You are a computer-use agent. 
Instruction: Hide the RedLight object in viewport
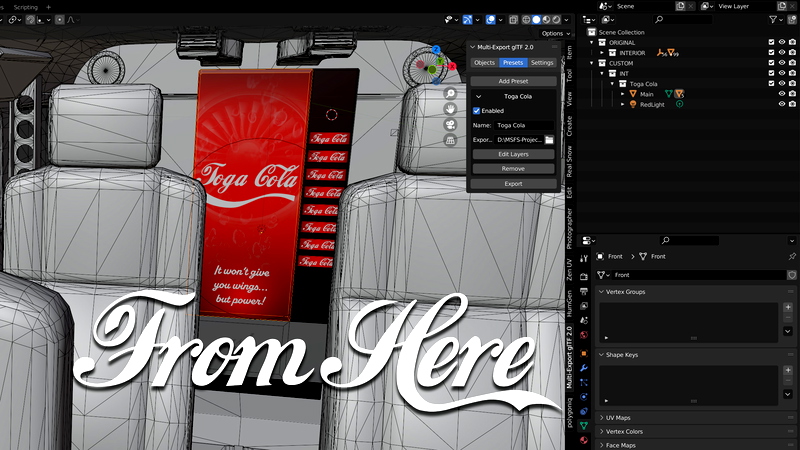click(782, 104)
